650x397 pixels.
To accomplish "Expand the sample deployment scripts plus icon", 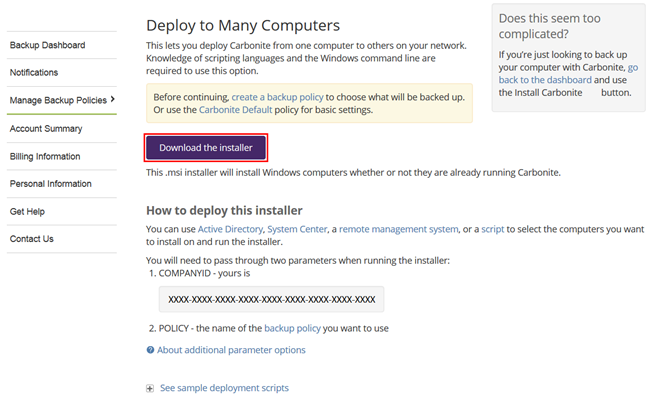I will pos(150,388).
